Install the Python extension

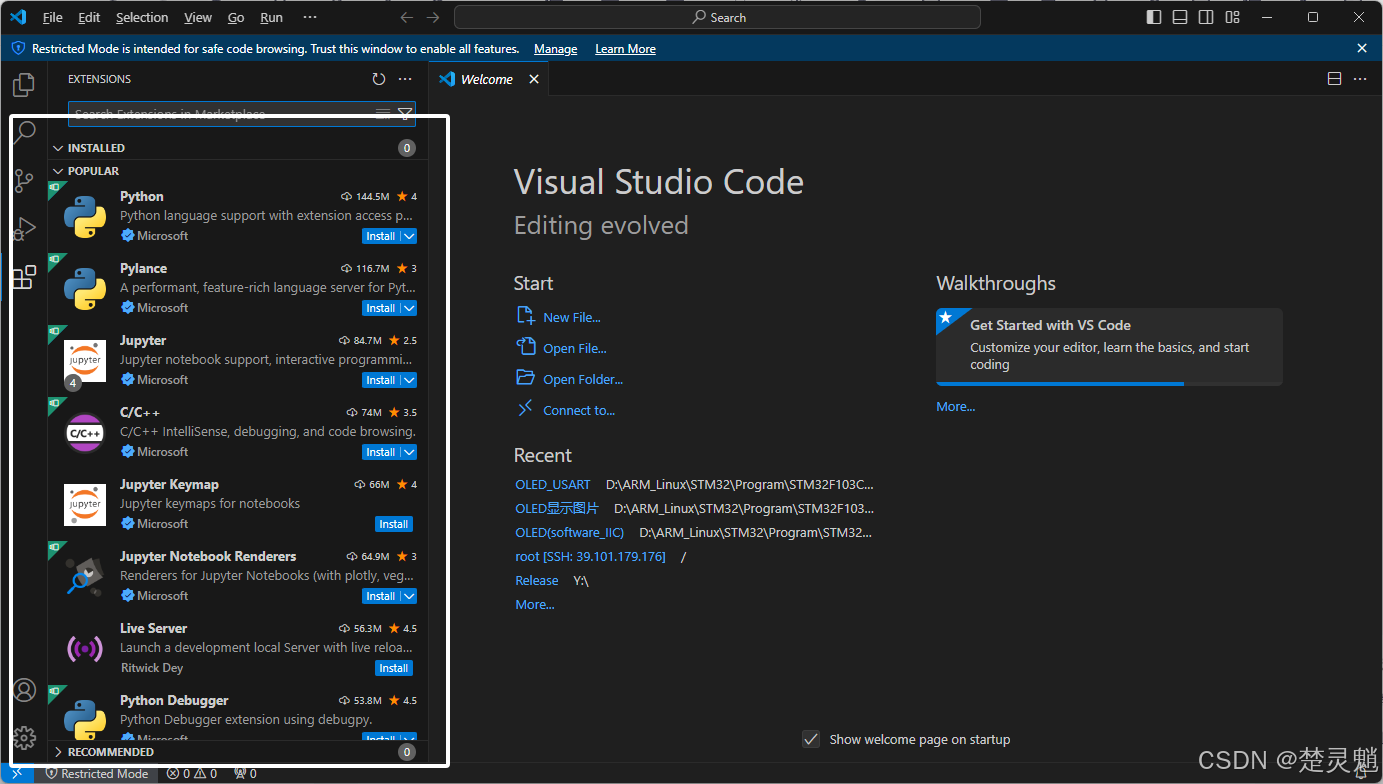pos(380,236)
